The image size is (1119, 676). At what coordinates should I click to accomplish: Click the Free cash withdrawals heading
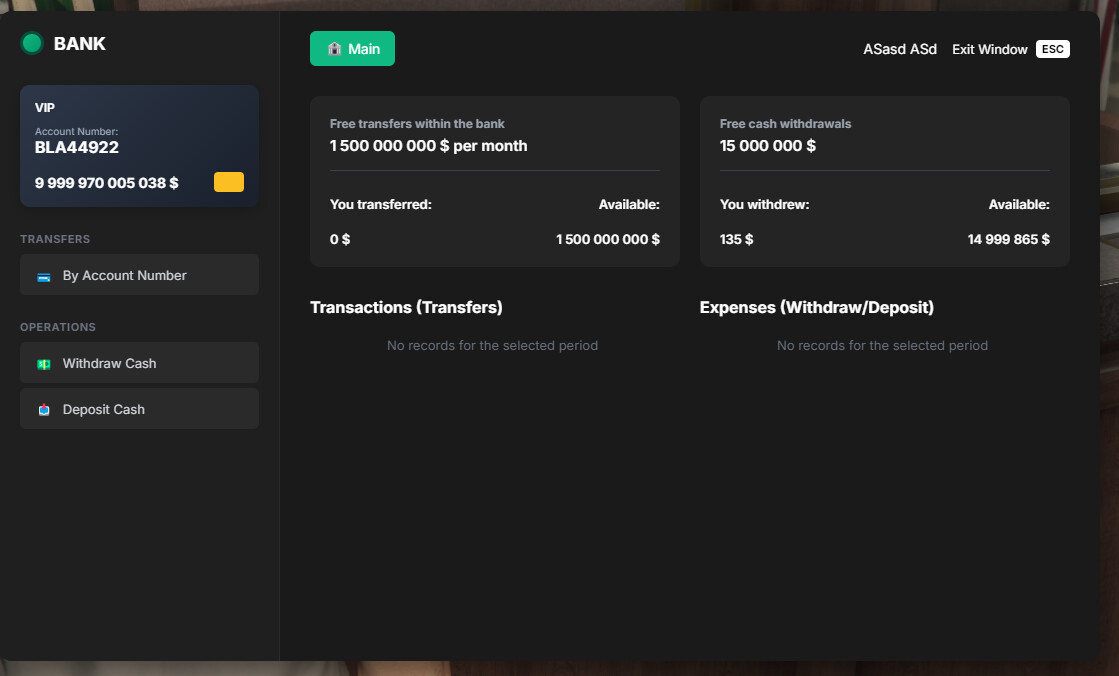pyautogui.click(x=785, y=124)
